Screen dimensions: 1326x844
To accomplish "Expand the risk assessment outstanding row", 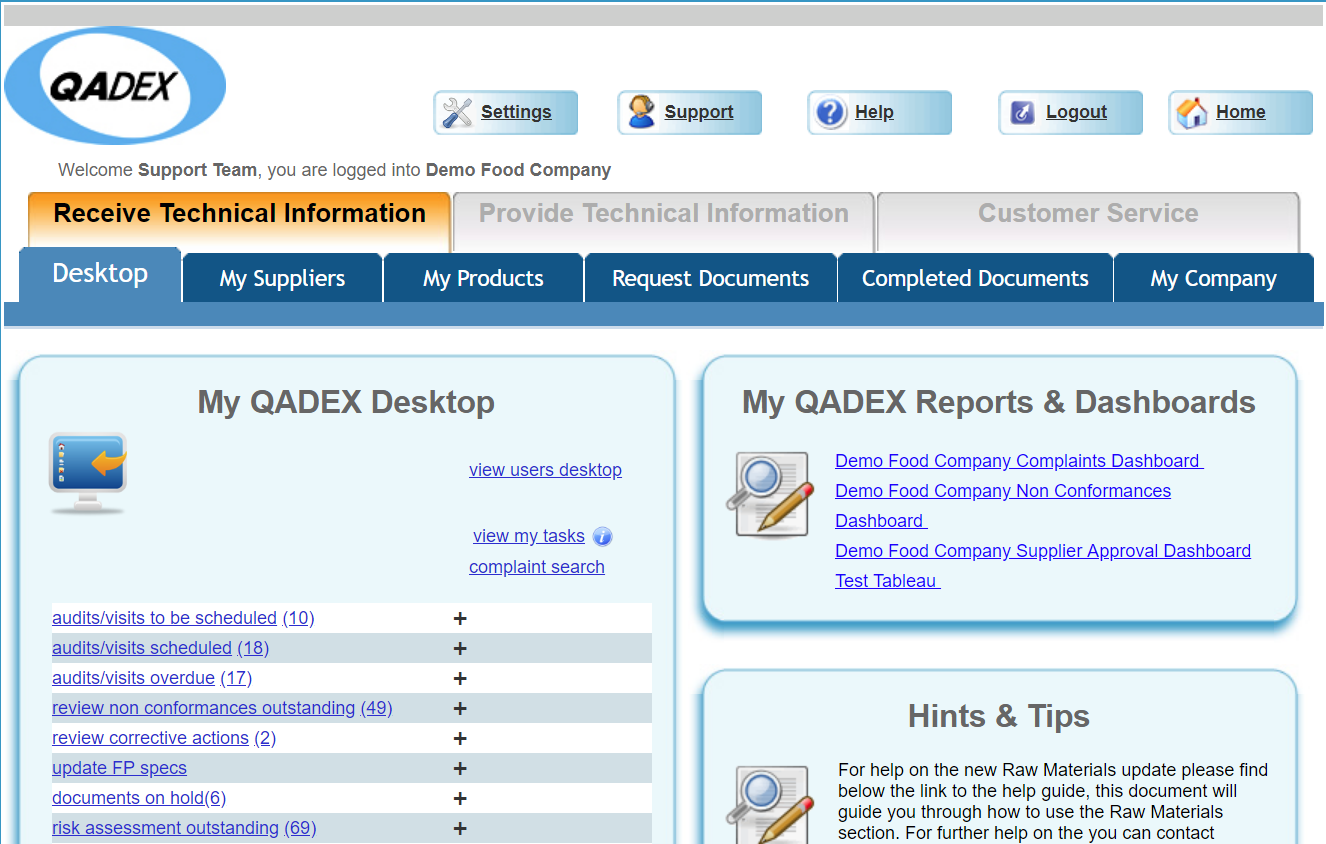I will click(x=460, y=828).
